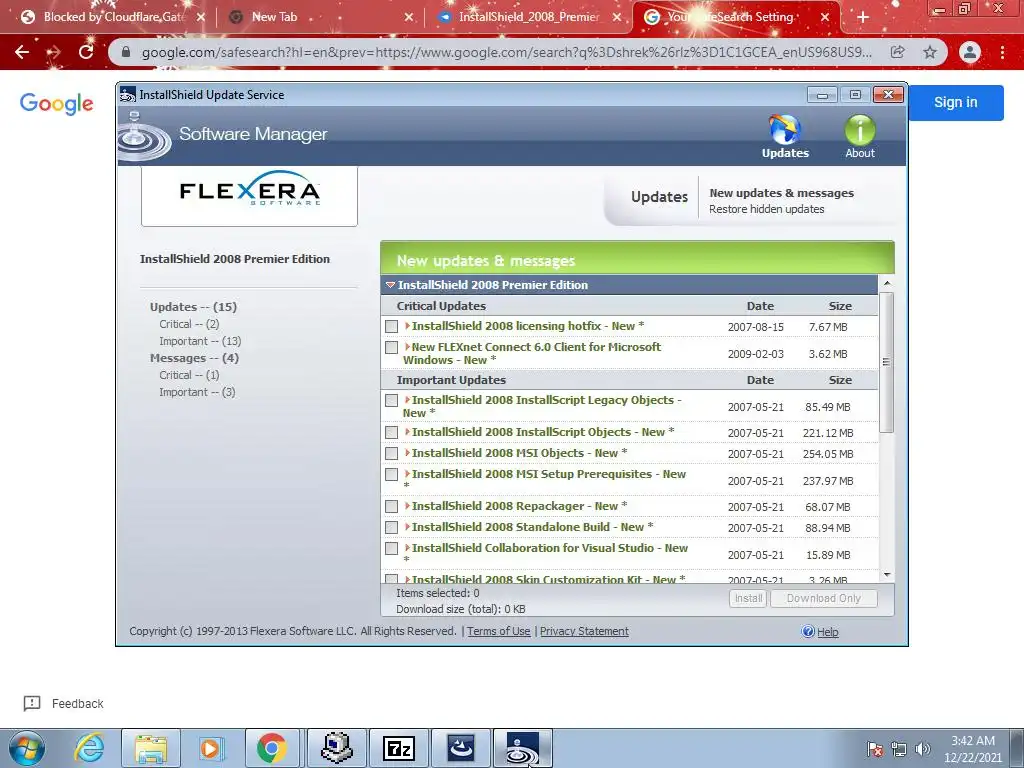The image size is (1024, 768).
Task: Check New FLEXnet Connect 6.0 Client checkbox
Action: tap(391, 347)
